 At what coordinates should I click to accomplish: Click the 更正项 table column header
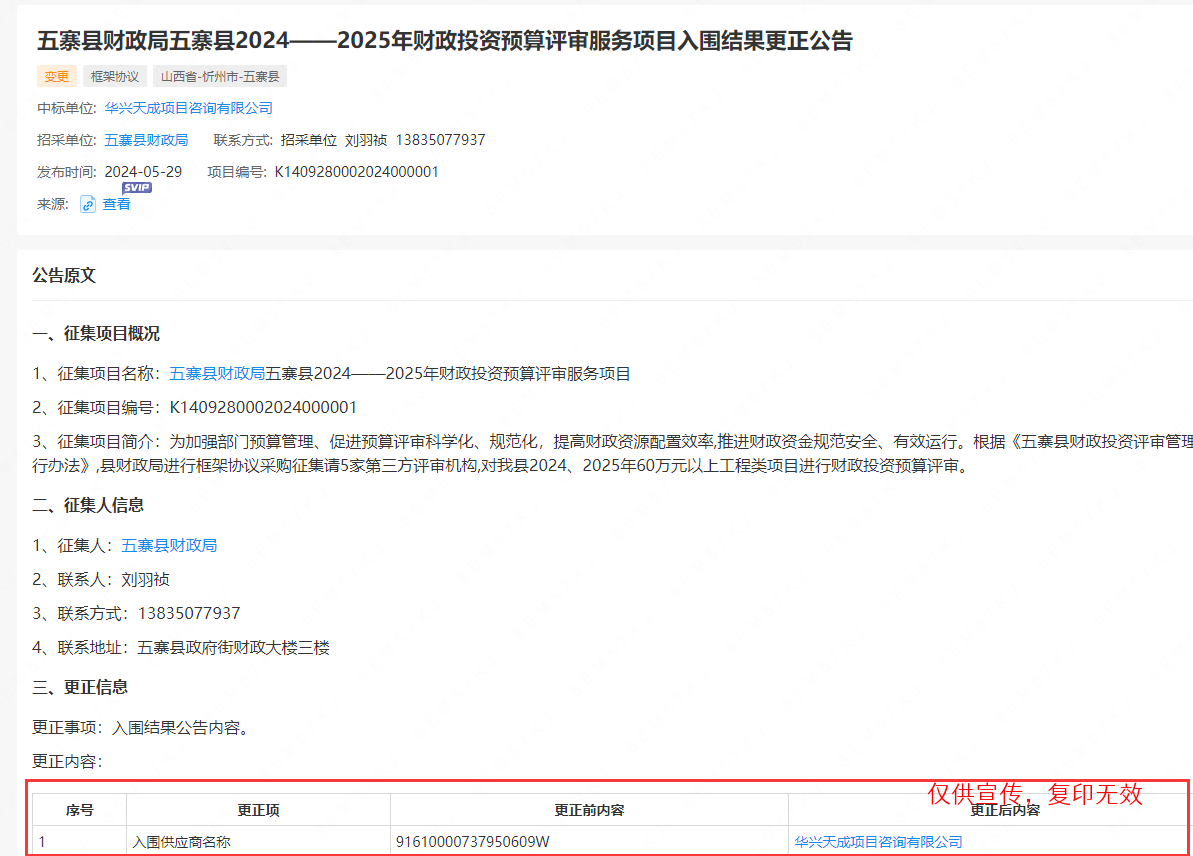click(258, 810)
